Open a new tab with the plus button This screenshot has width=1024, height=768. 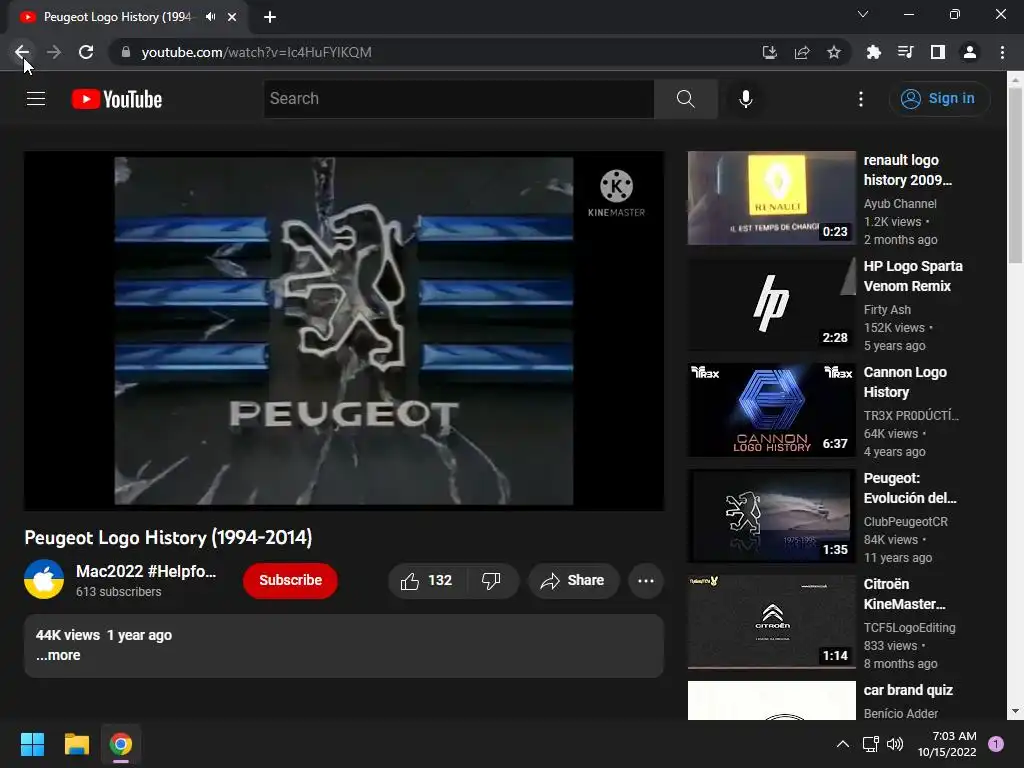point(270,17)
